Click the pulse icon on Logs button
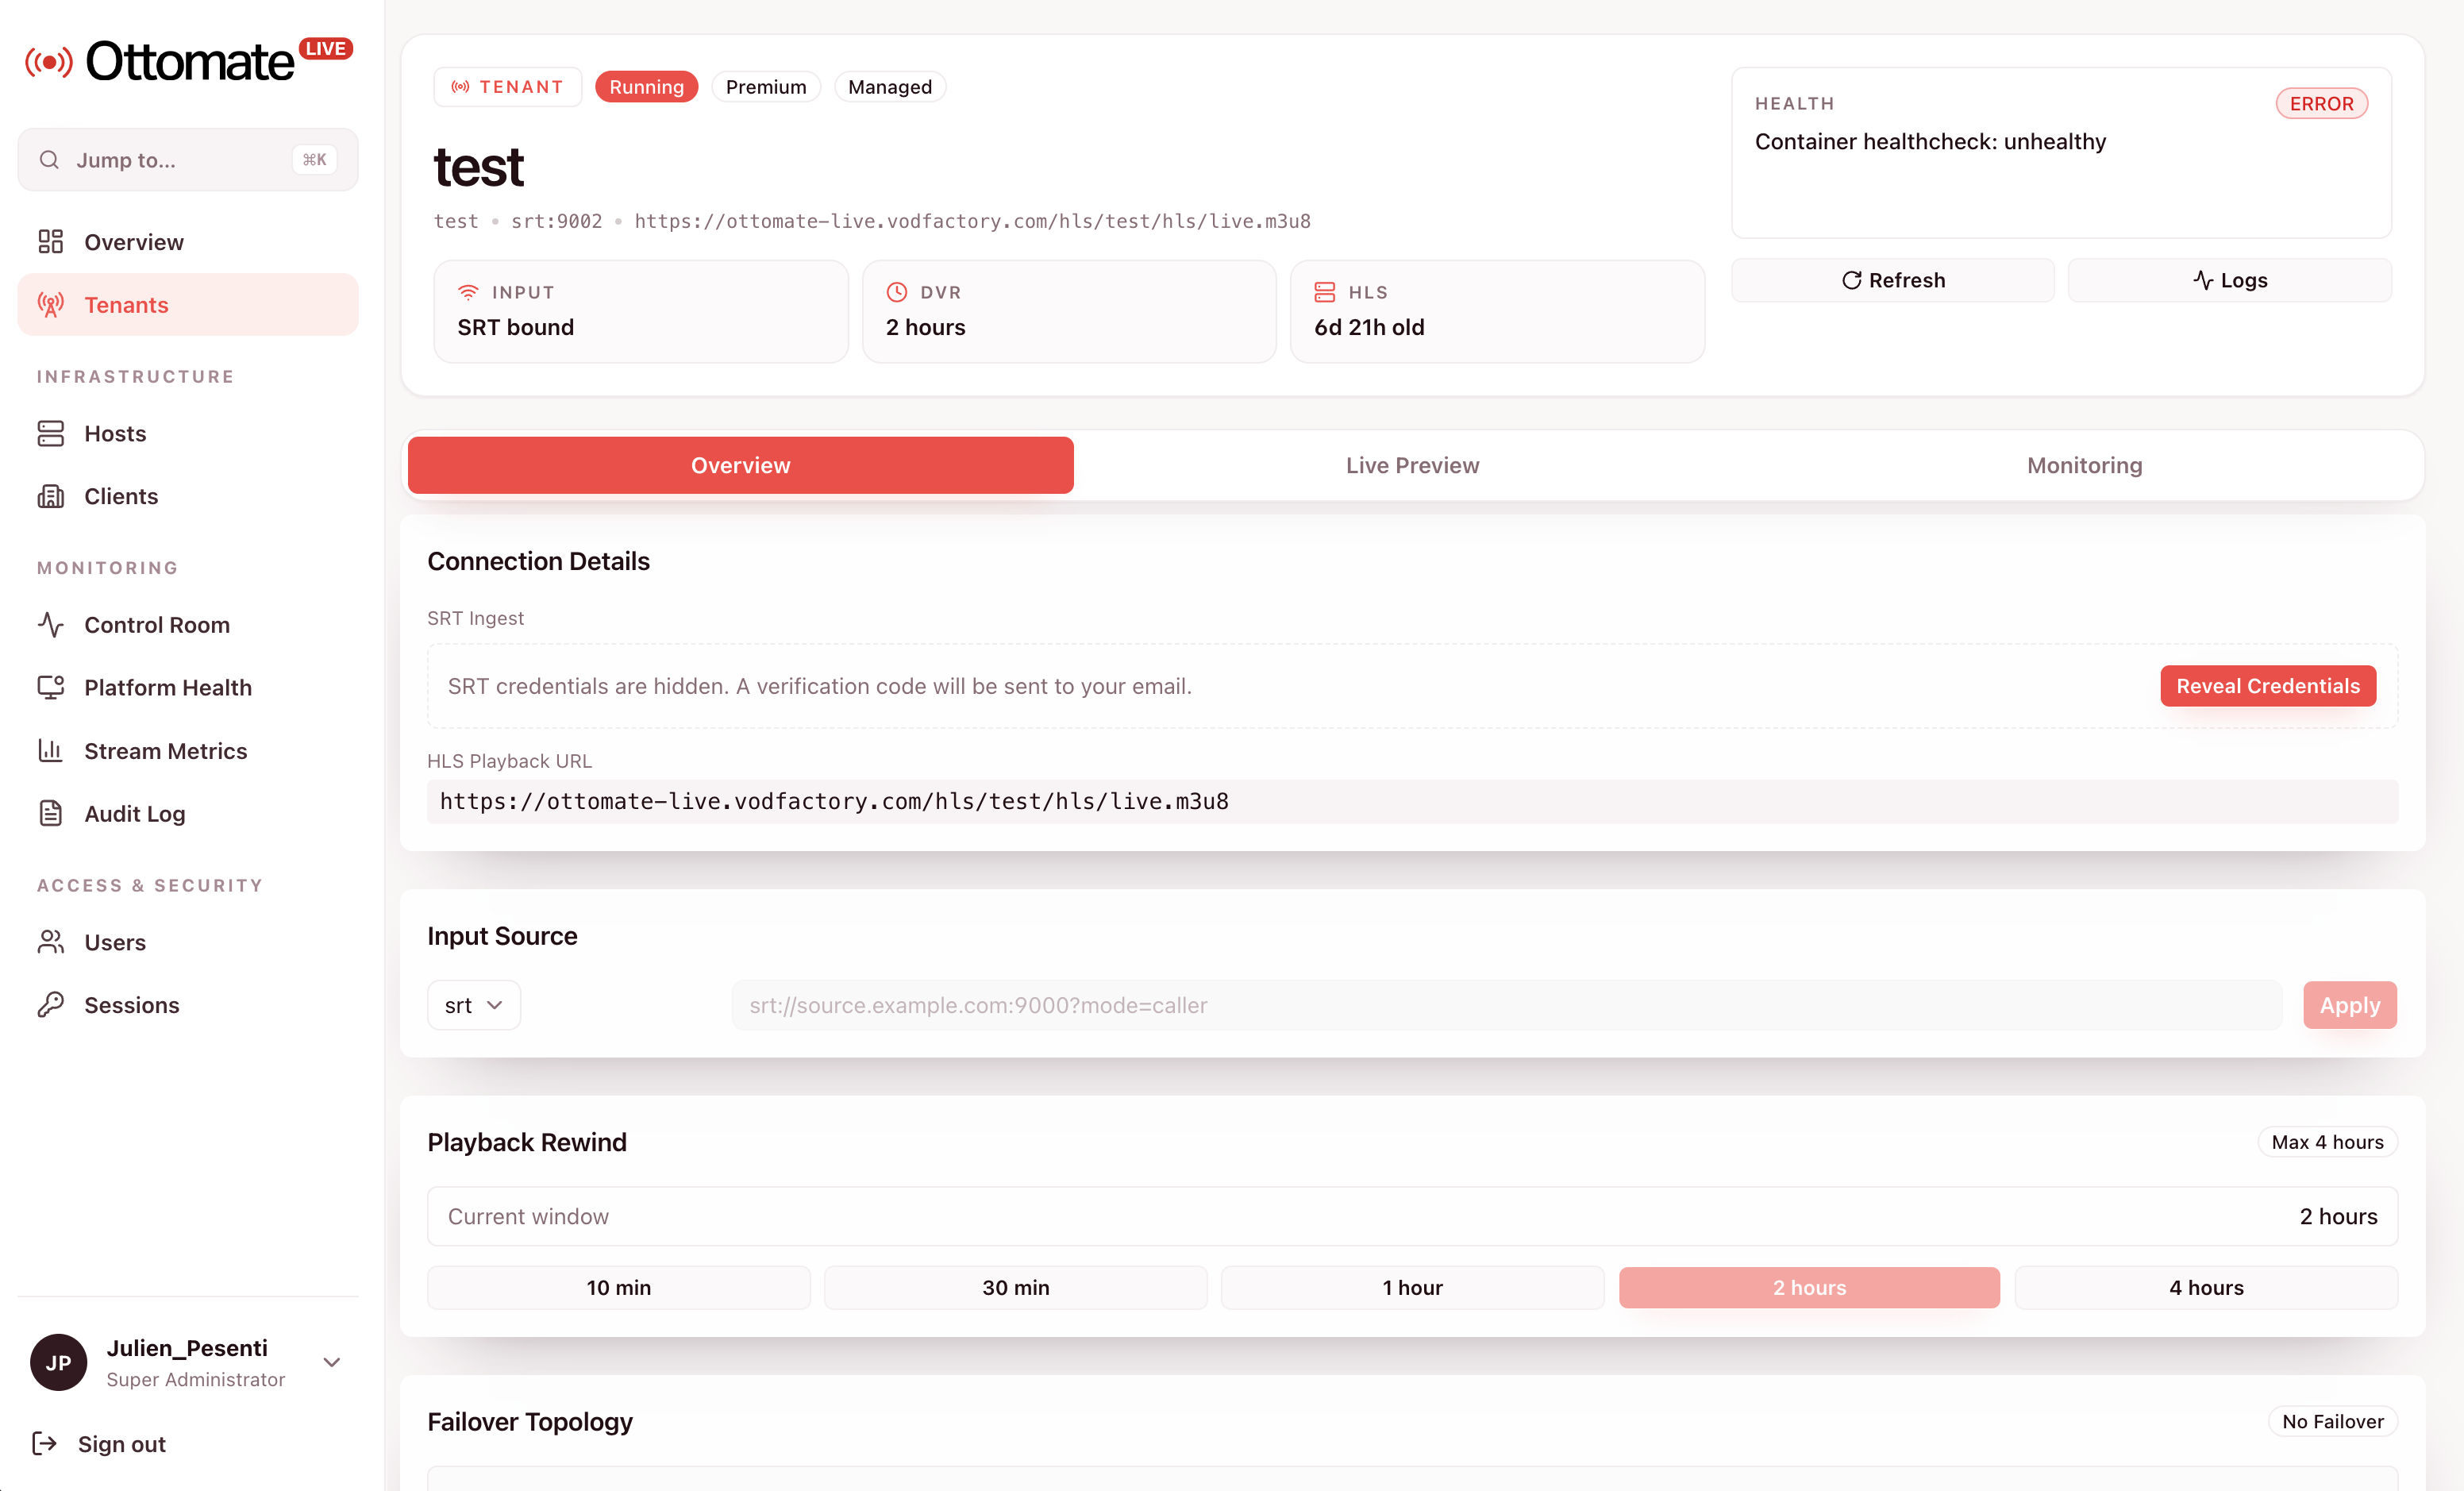 pyautogui.click(x=2203, y=280)
